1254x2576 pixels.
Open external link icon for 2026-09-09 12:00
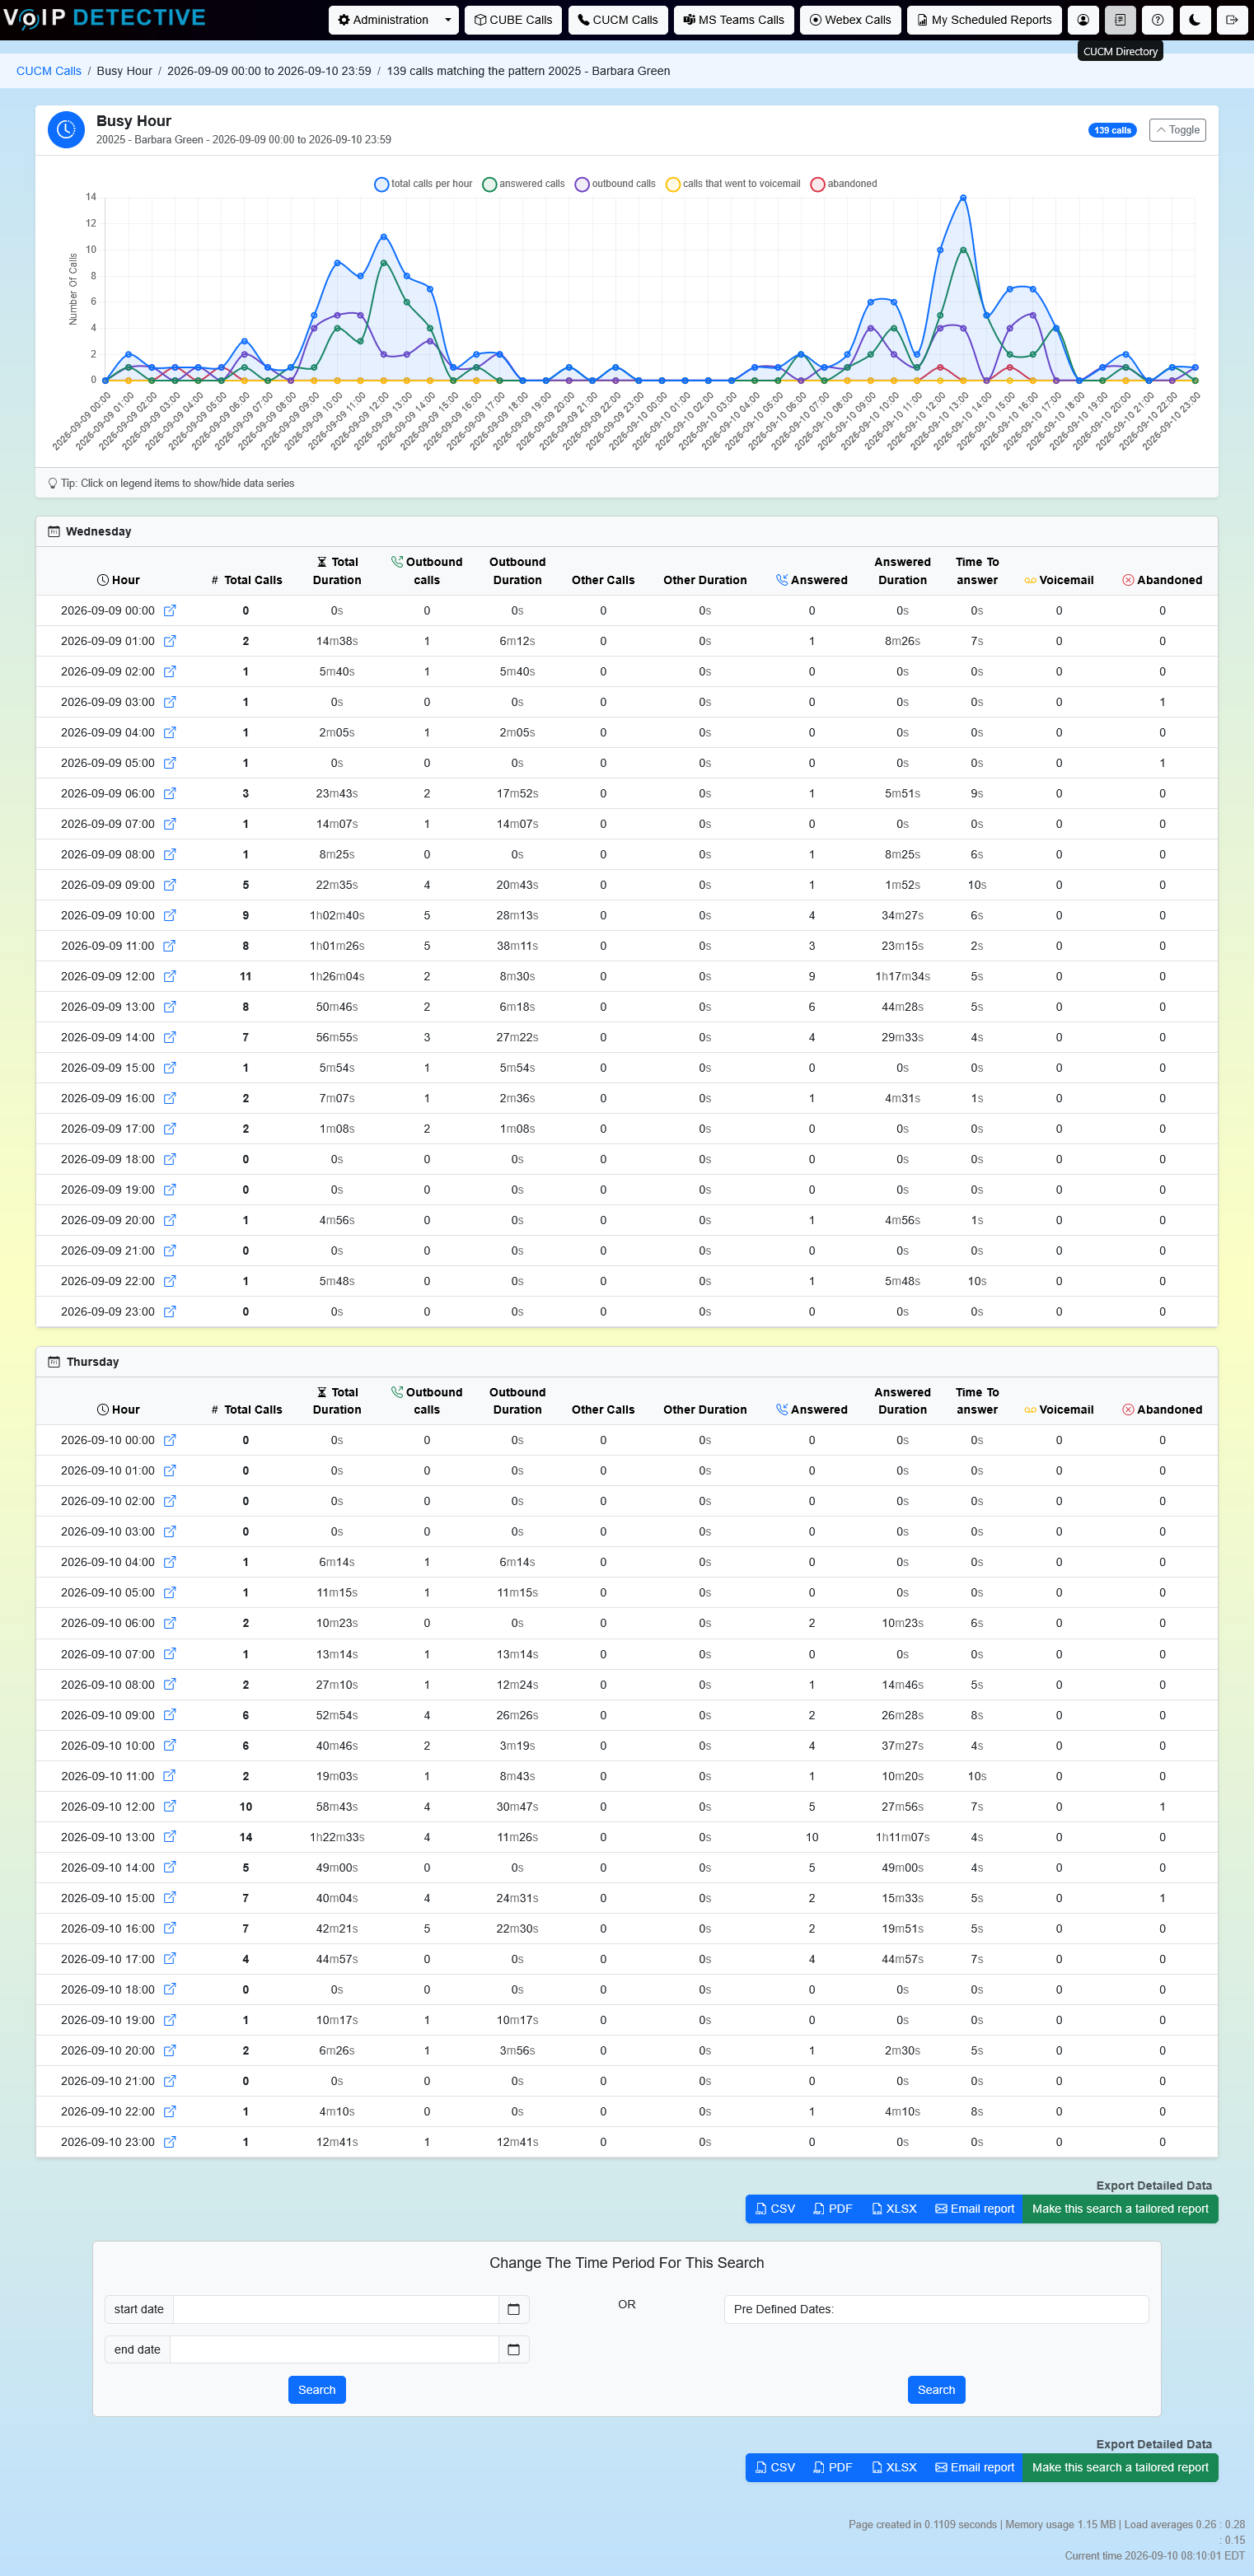tap(170, 976)
